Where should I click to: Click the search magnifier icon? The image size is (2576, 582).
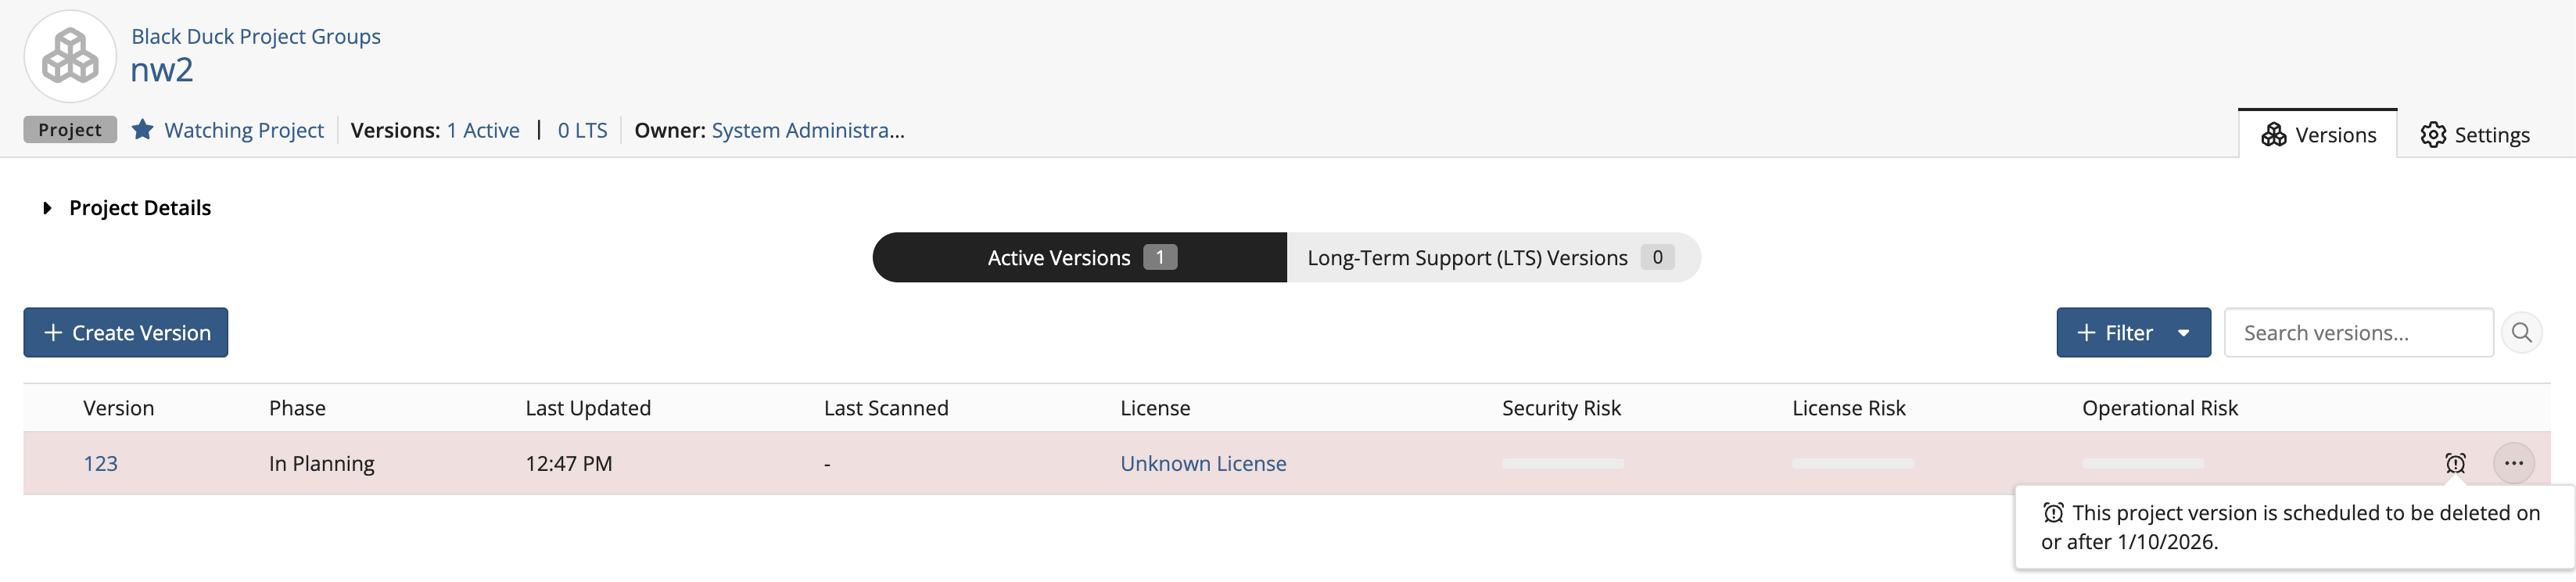click(2521, 333)
